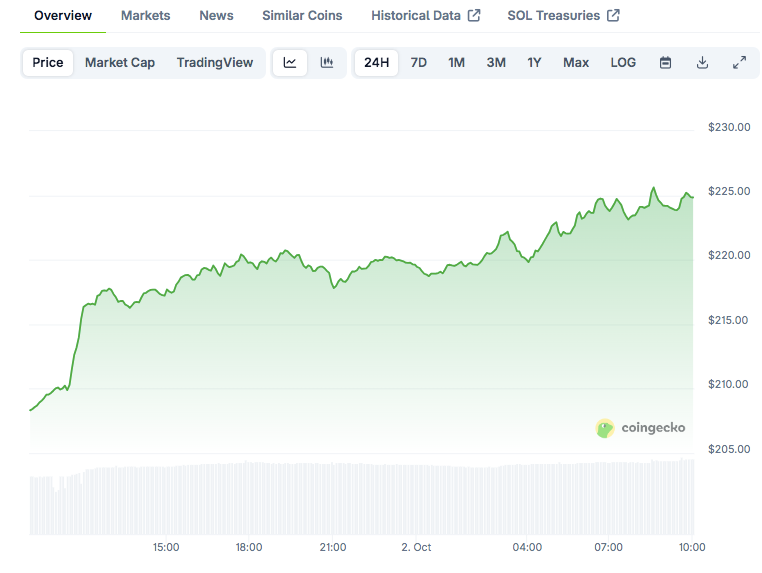Open the Similar Coins tab
This screenshot has height=573, width=762.
[x=302, y=16]
